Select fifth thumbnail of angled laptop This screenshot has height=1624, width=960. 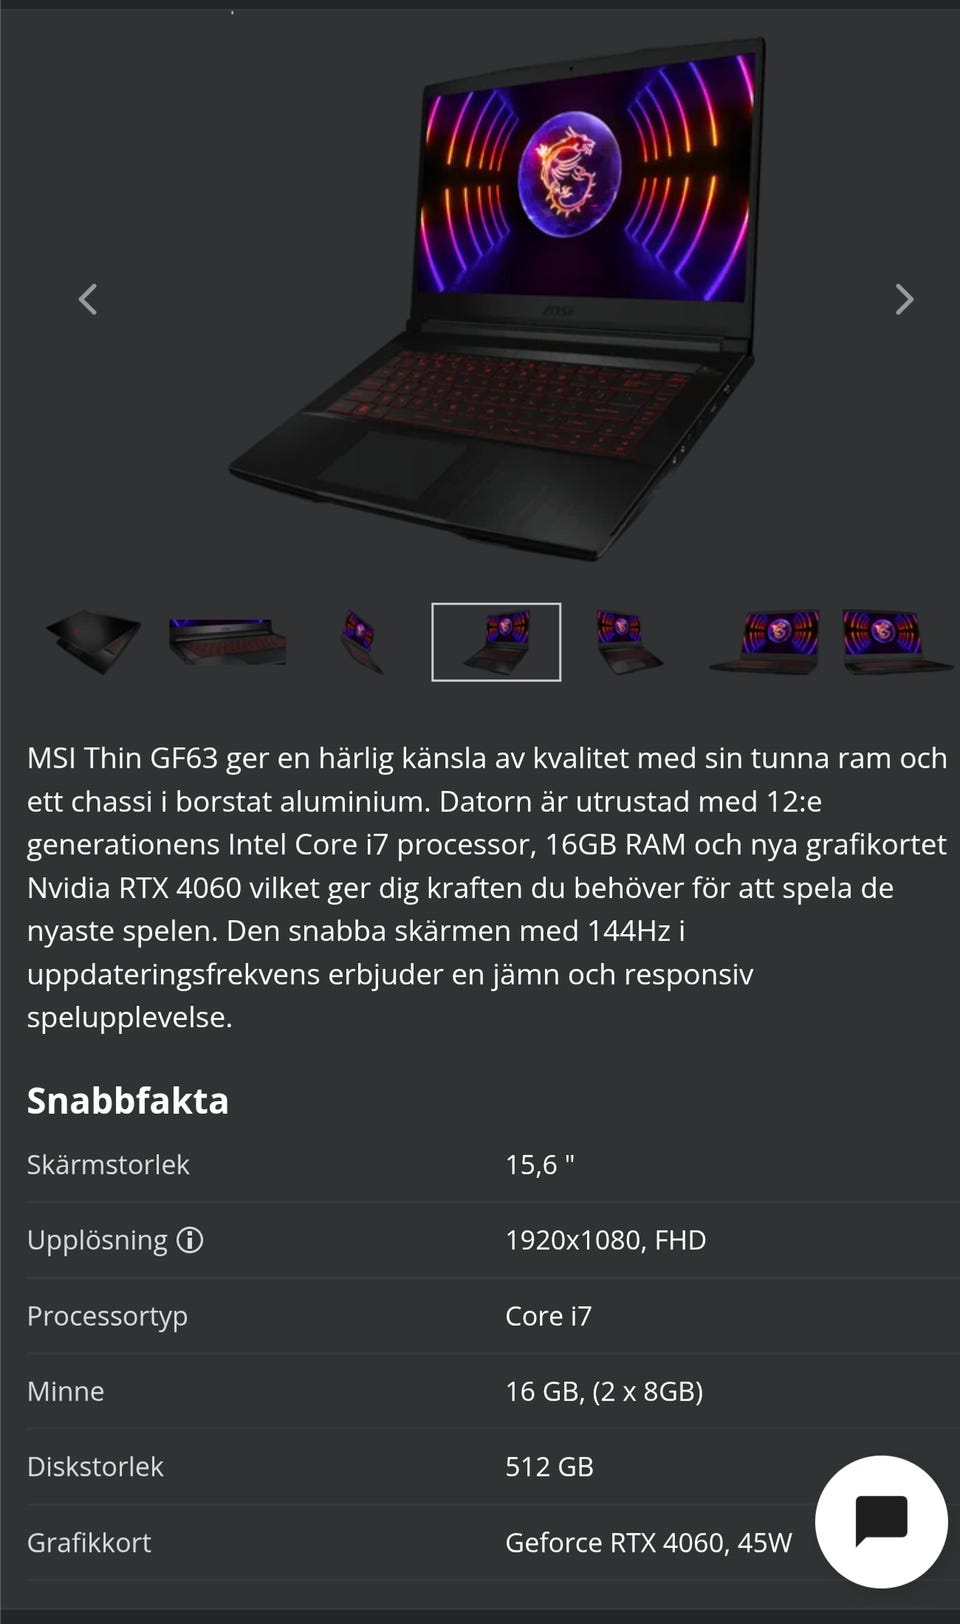coord(629,642)
